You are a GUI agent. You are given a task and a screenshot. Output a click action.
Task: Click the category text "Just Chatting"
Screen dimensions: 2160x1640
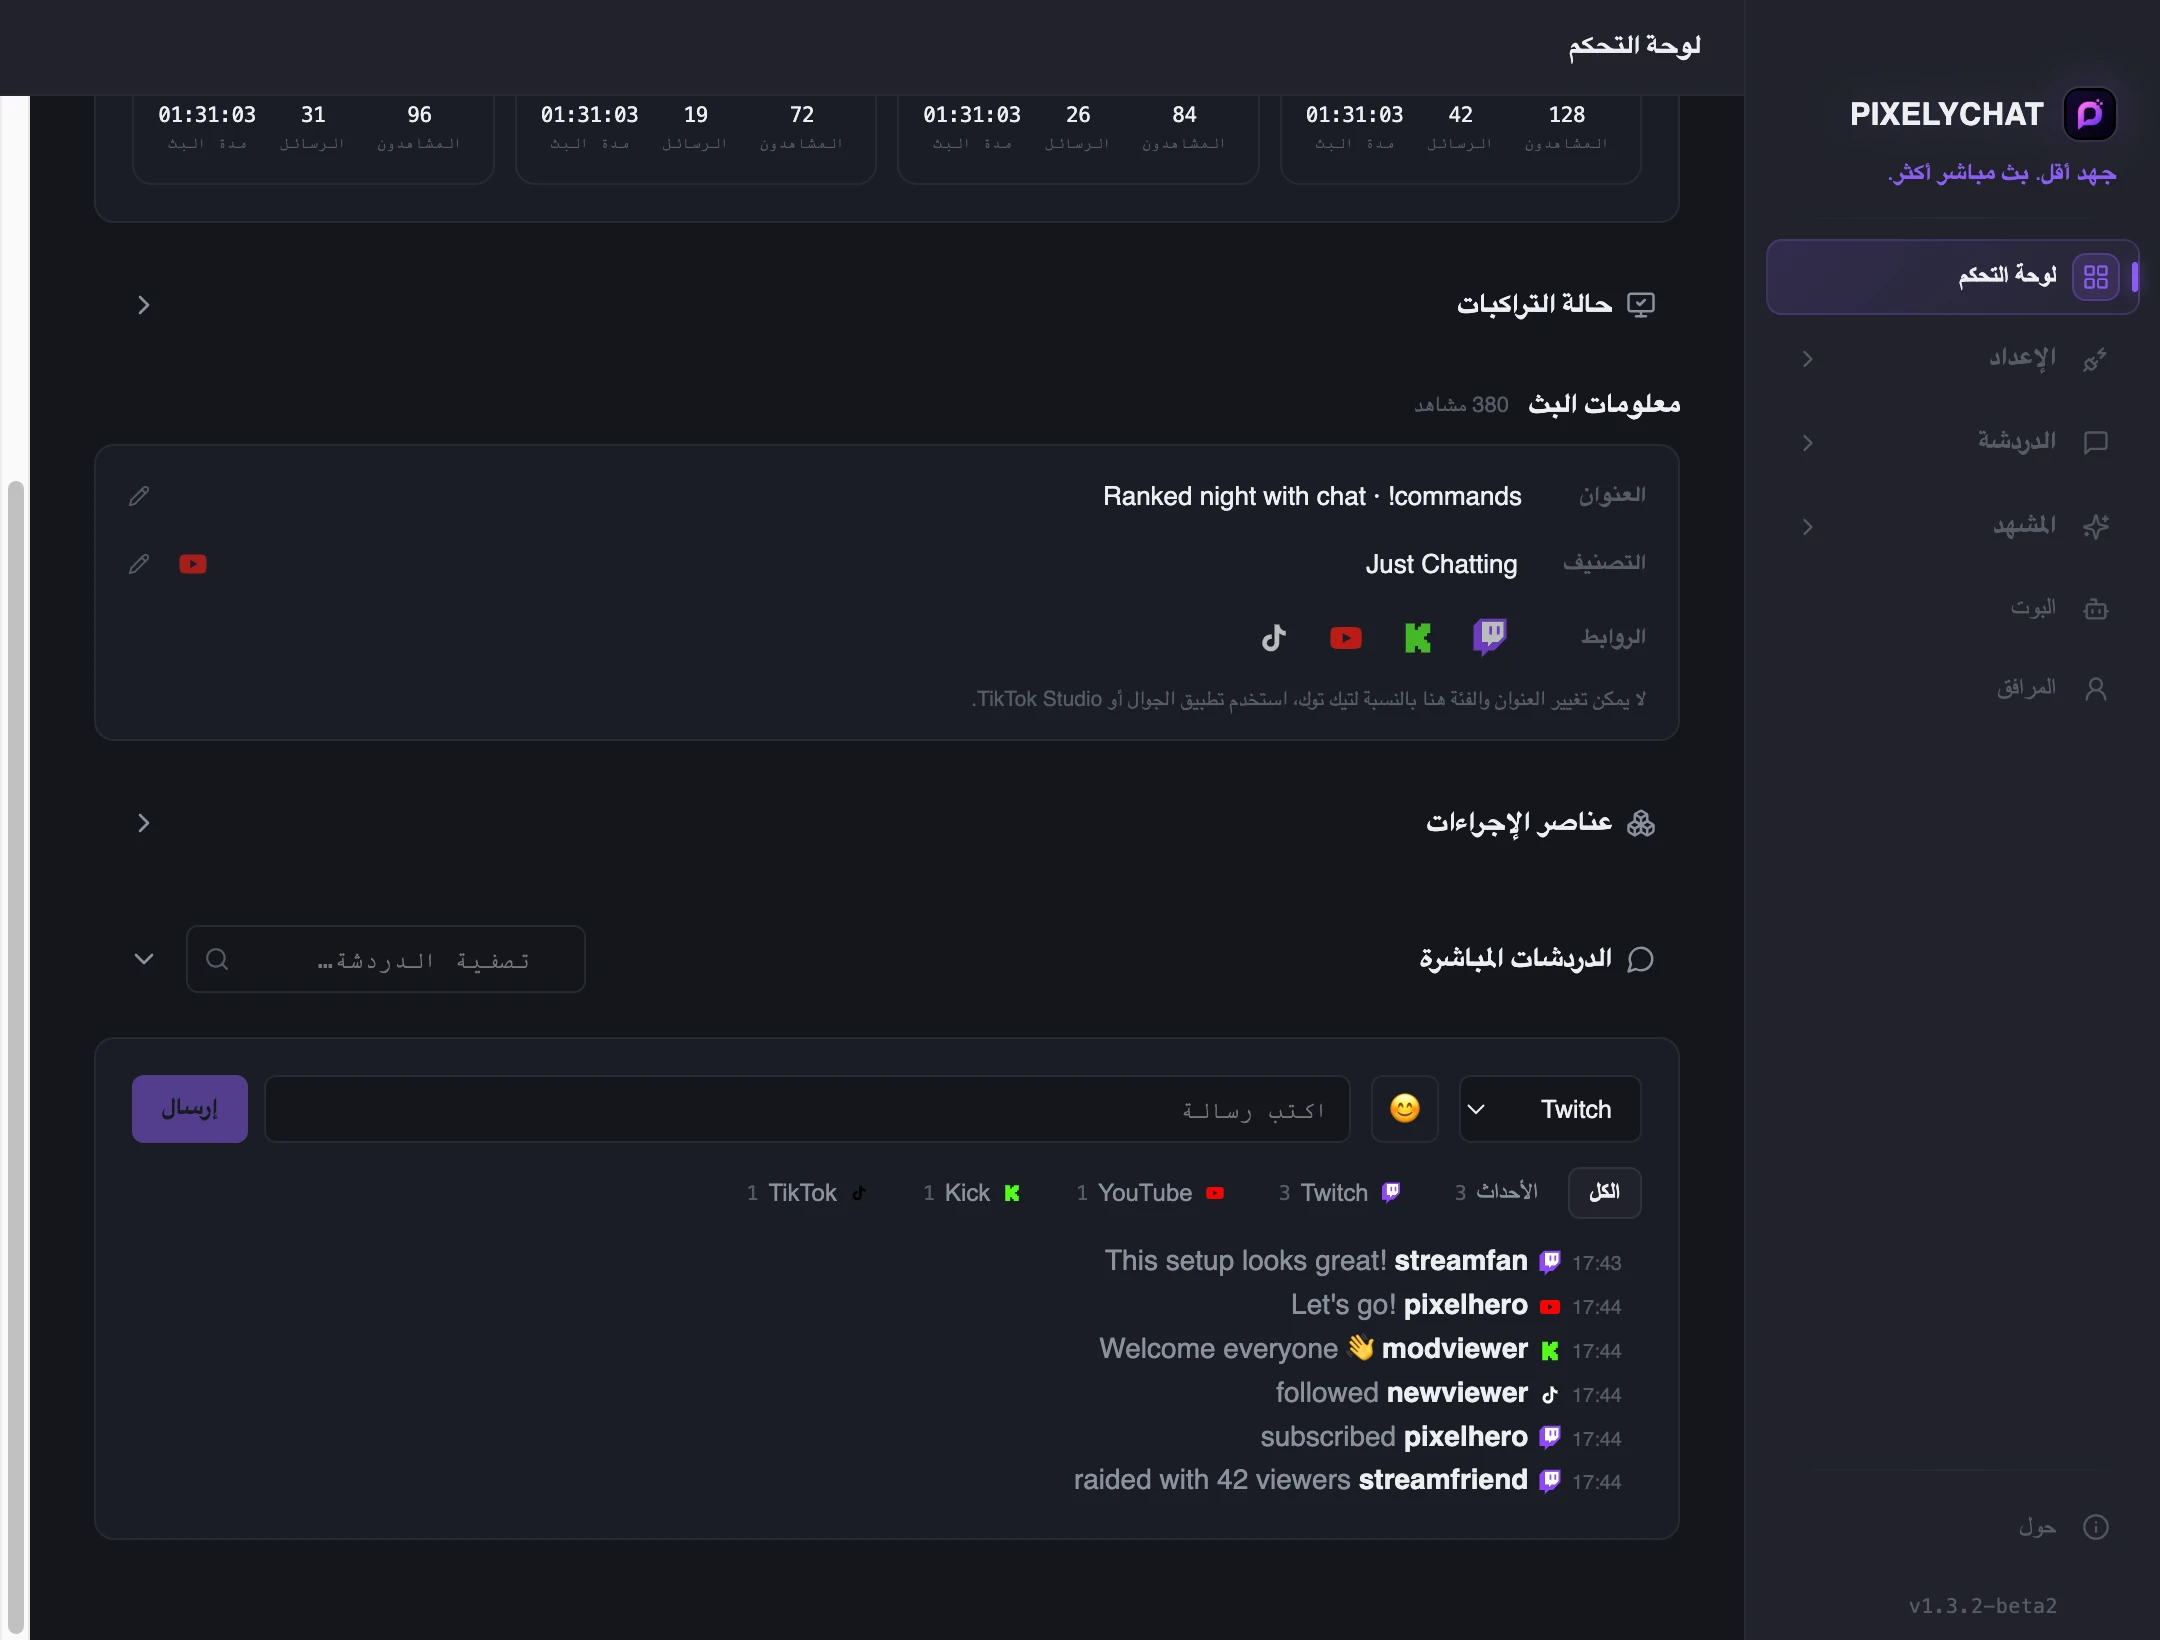point(1442,564)
